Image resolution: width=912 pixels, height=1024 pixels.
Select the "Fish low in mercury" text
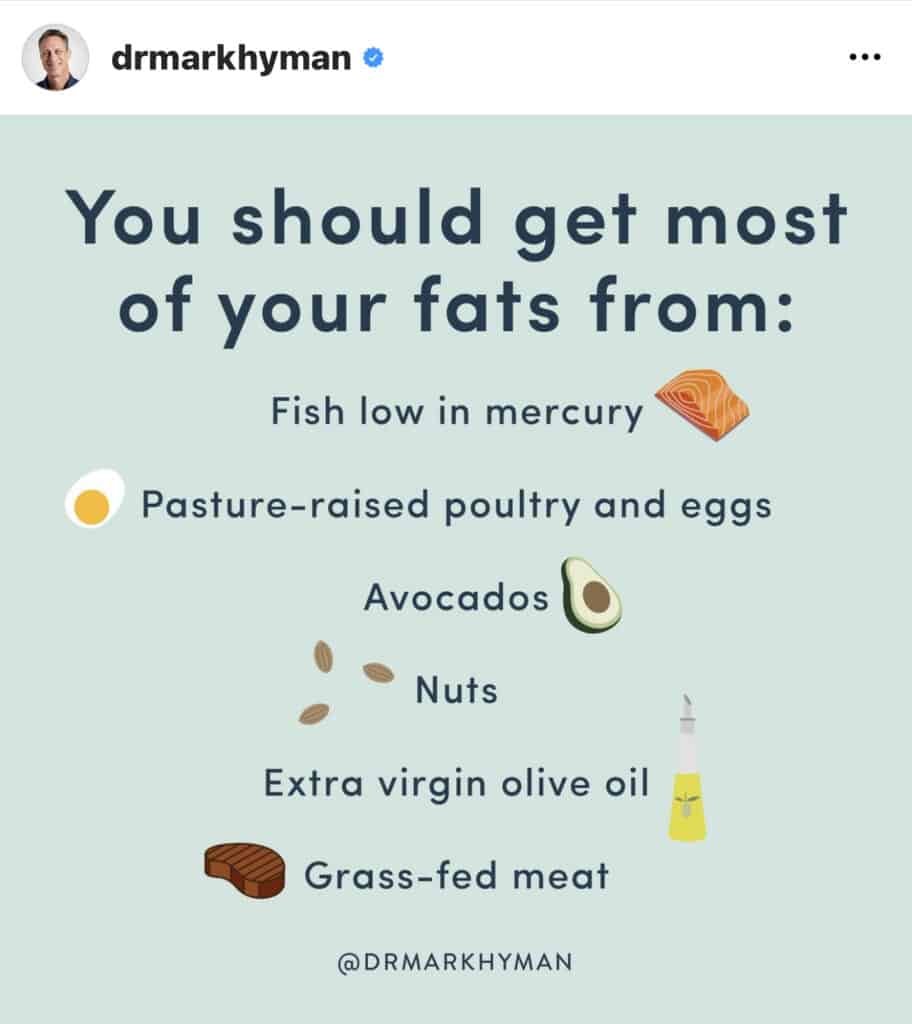click(x=457, y=412)
